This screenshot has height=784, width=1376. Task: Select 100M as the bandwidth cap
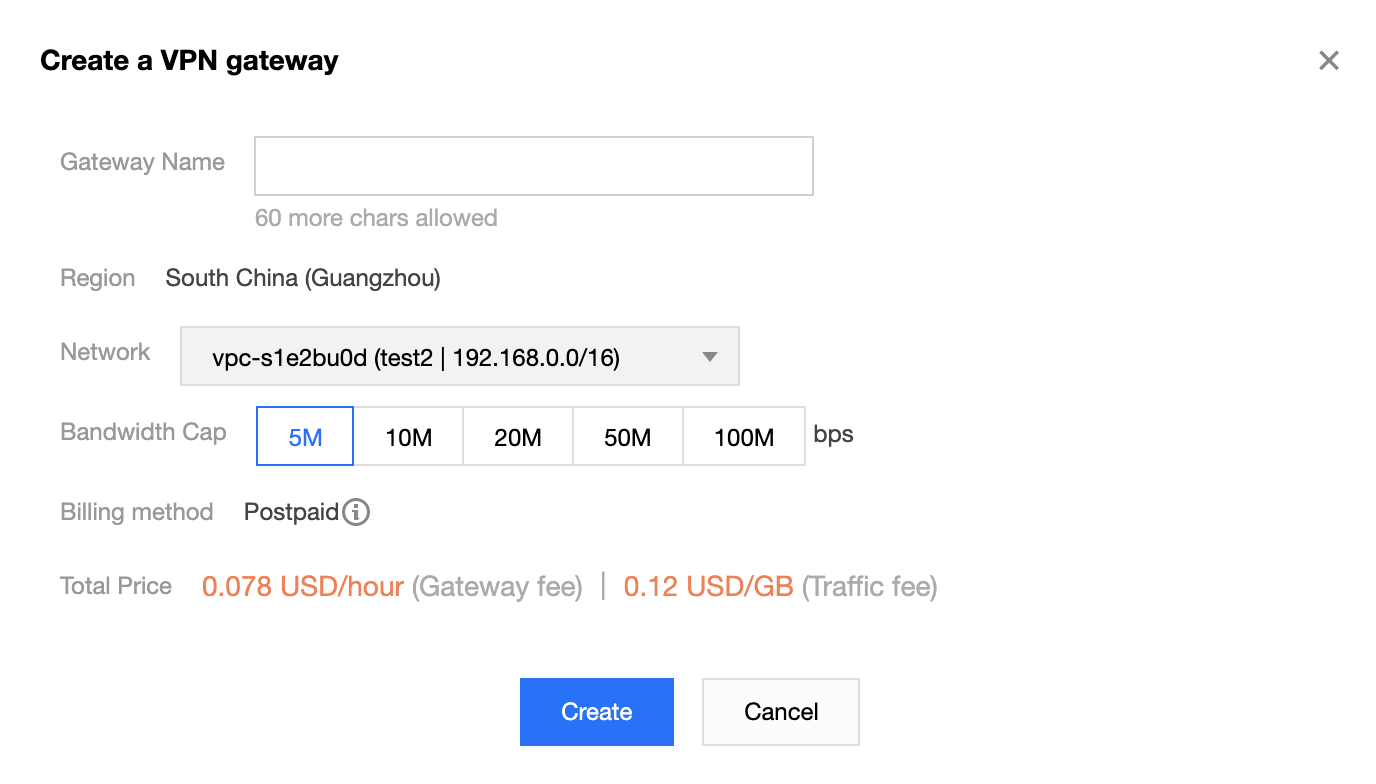coord(744,436)
